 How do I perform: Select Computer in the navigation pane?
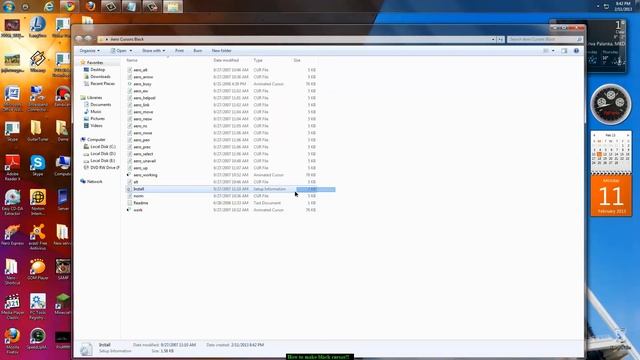click(x=96, y=140)
